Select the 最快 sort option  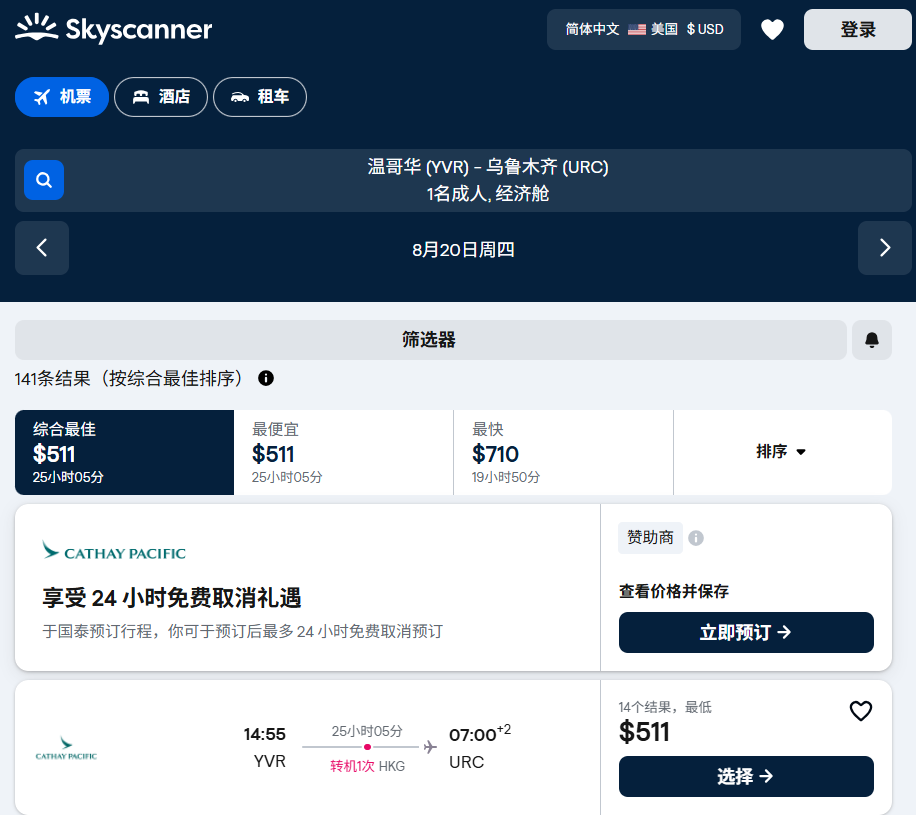563,452
